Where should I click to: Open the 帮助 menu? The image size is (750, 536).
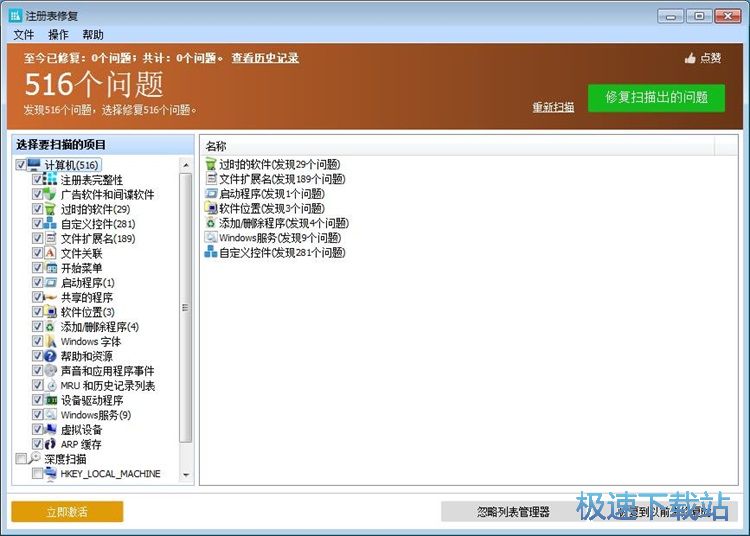93,34
